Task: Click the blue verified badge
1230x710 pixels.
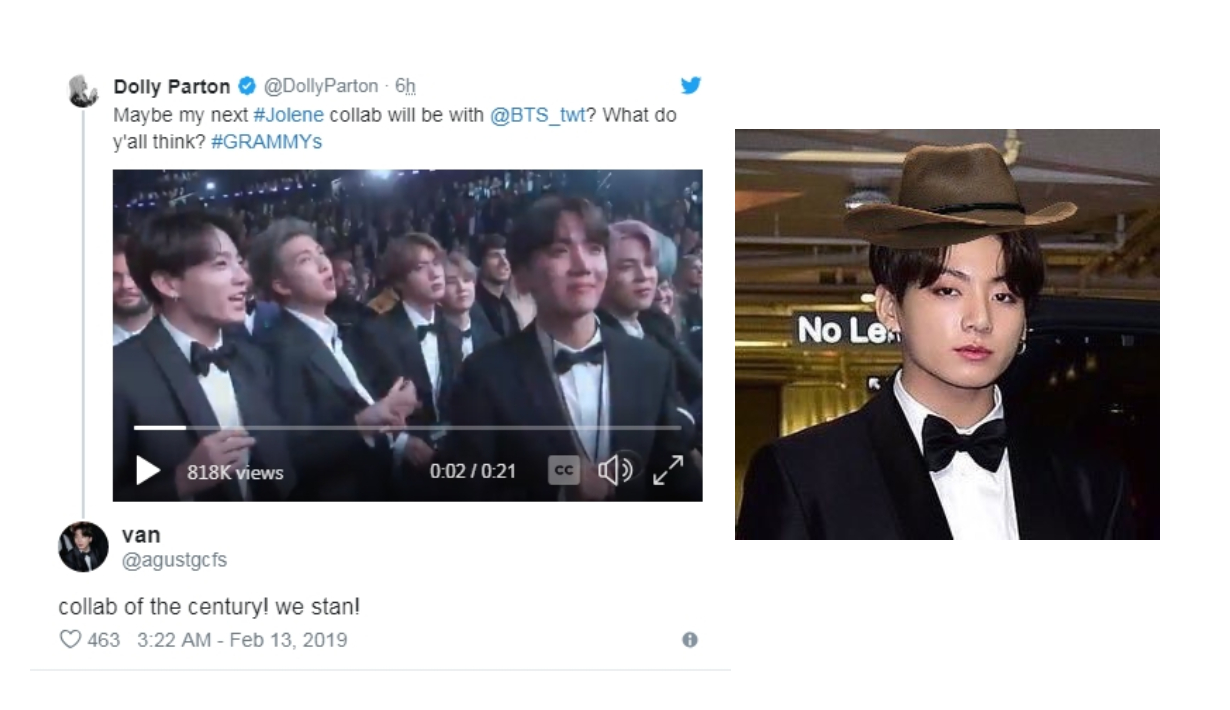Action: (246, 86)
